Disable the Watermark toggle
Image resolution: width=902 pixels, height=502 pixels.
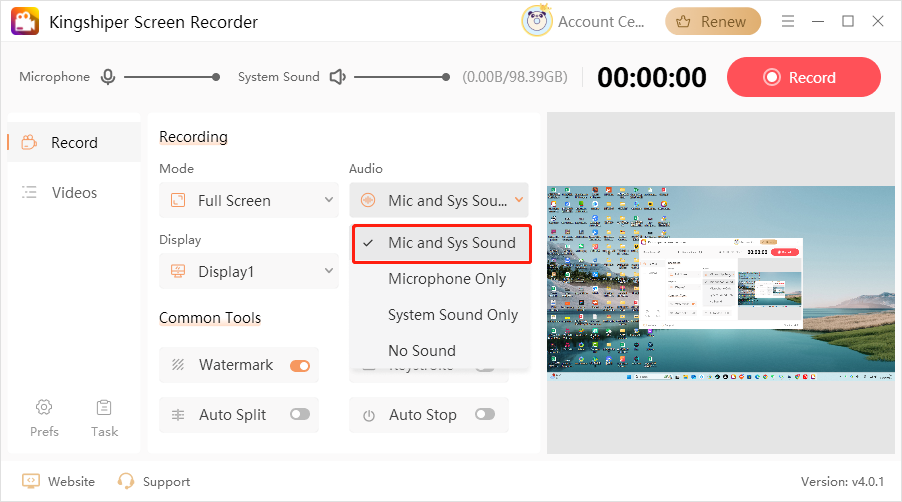tap(300, 365)
